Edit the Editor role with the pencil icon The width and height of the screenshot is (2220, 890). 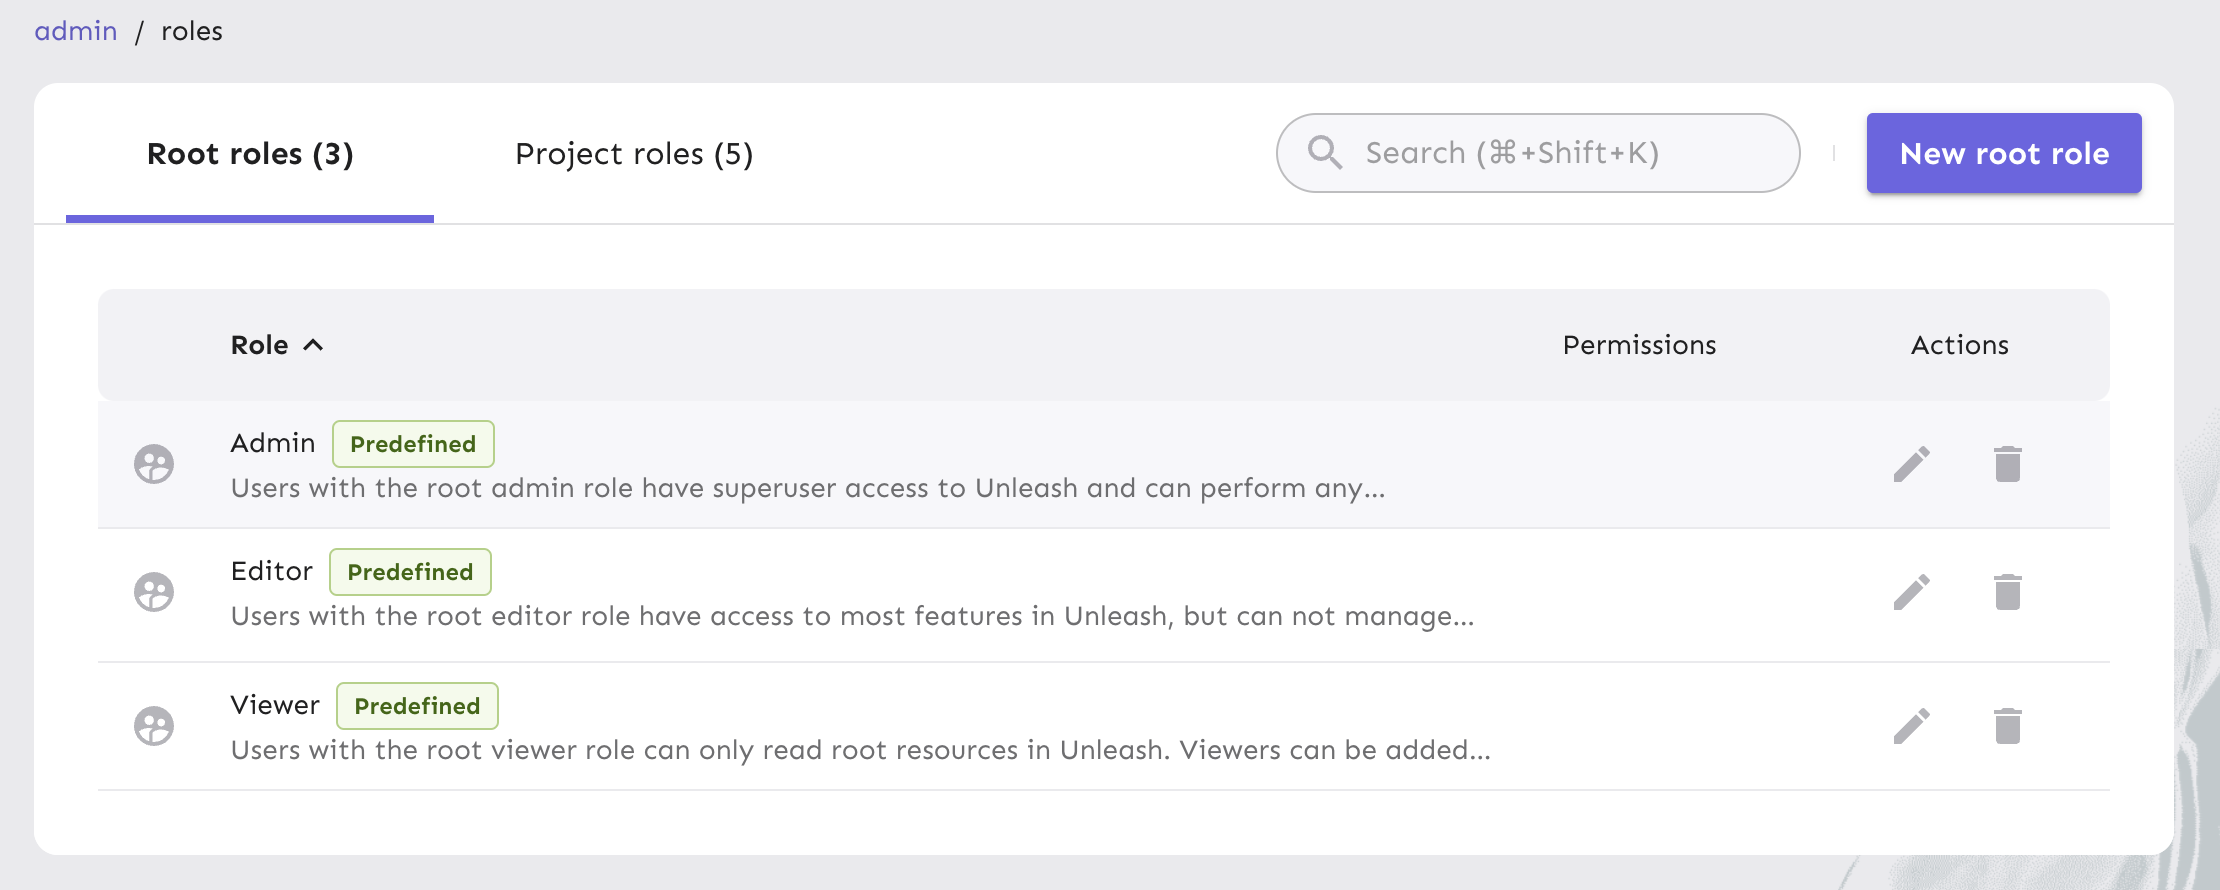[1911, 591]
